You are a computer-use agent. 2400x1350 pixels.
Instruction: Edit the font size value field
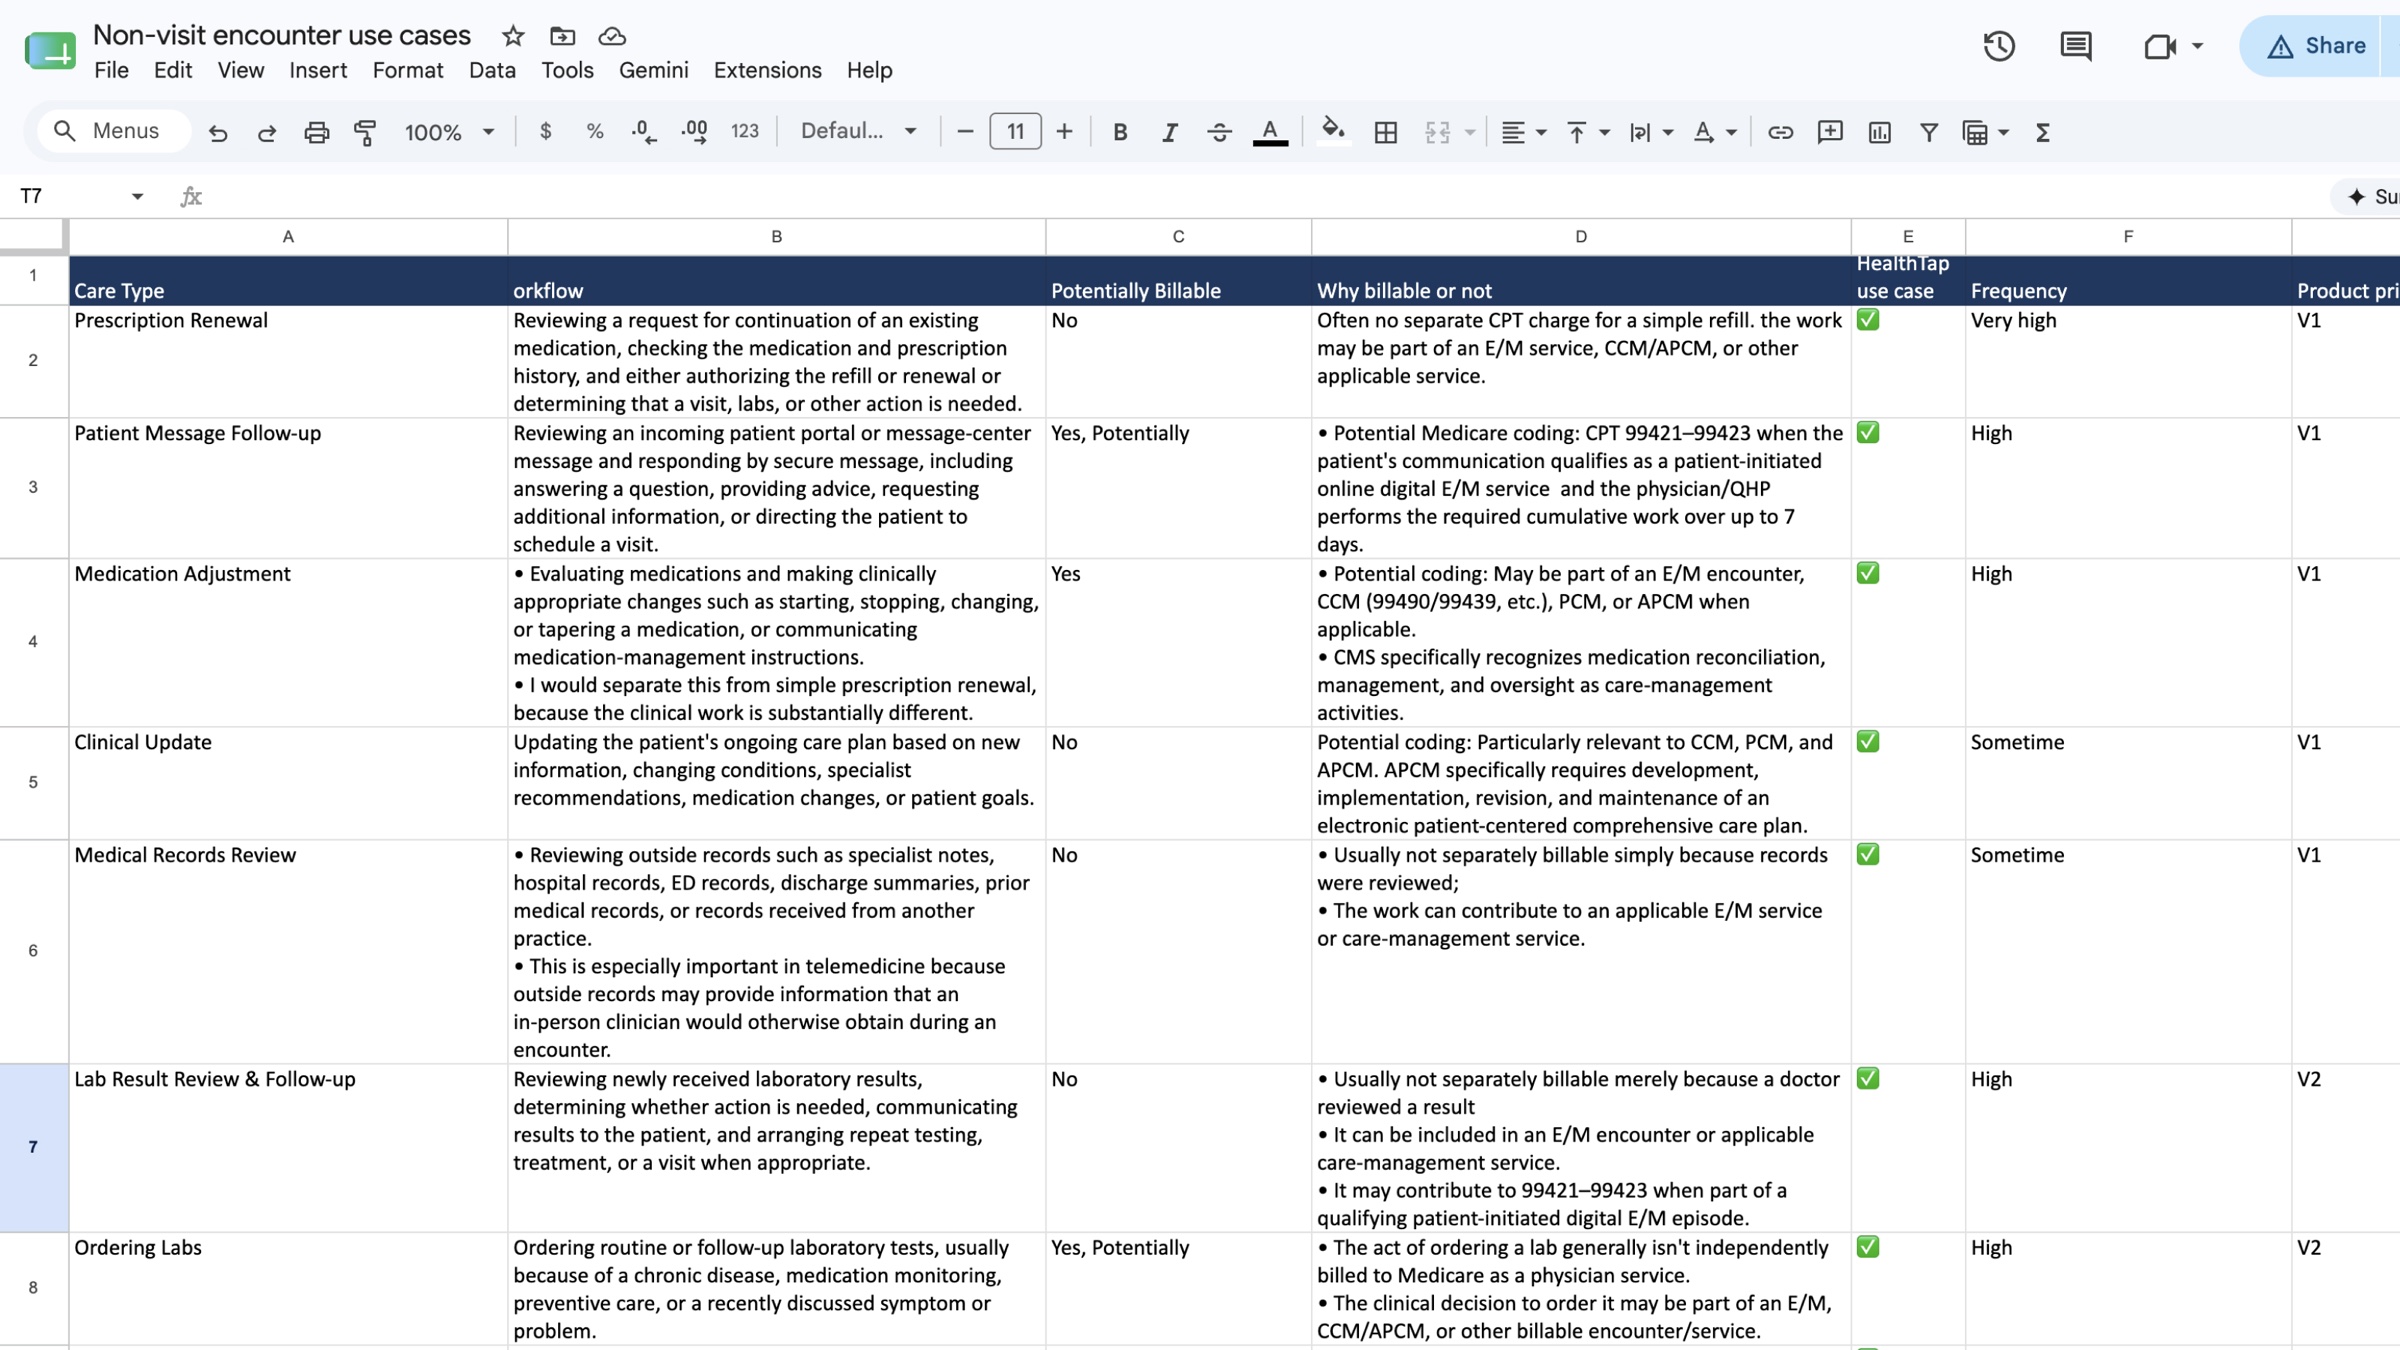(1015, 131)
